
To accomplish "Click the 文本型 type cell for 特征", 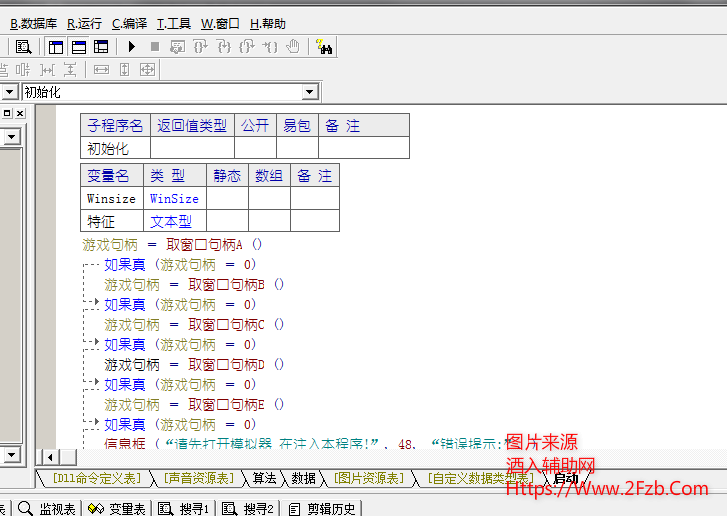I will pyautogui.click(x=171, y=221).
